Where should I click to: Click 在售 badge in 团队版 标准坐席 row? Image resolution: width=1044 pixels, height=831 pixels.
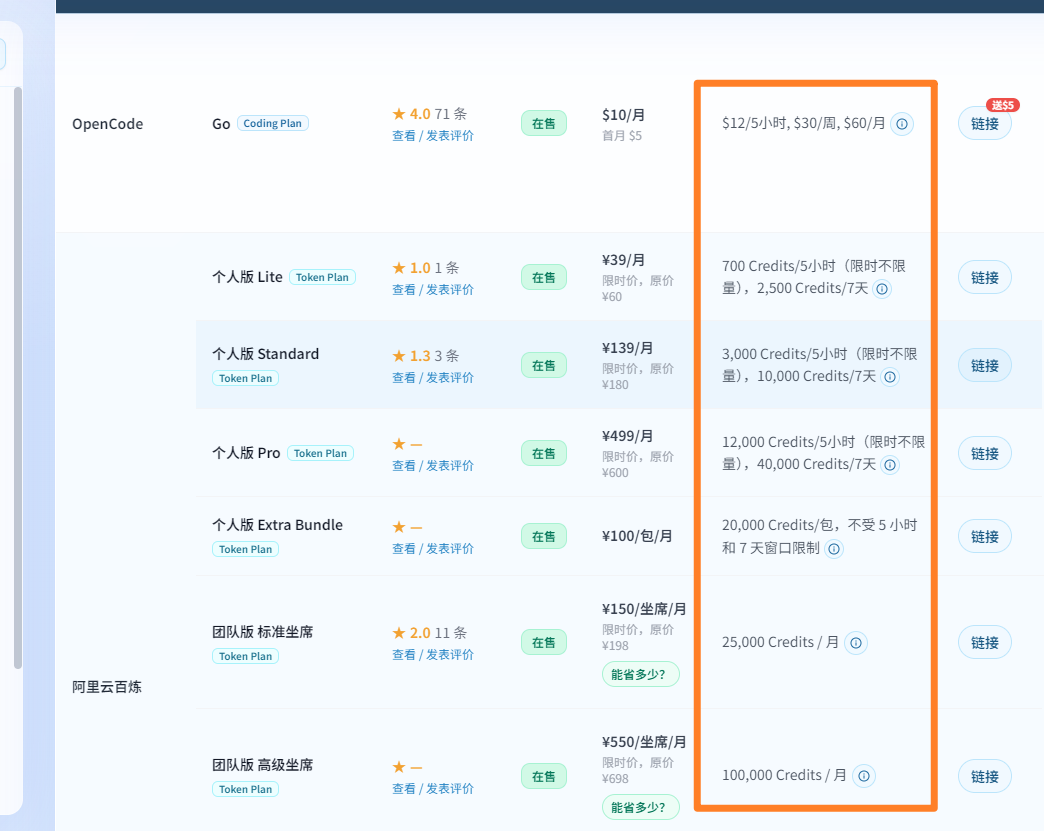click(544, 643)
